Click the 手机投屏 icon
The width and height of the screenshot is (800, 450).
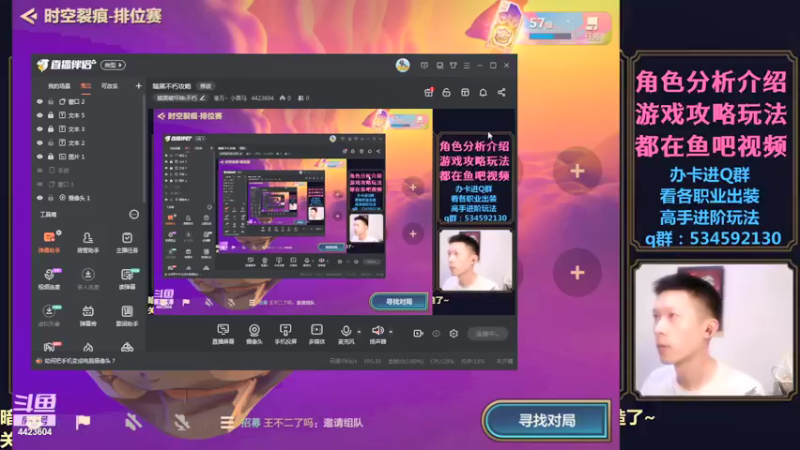point(285,334)
